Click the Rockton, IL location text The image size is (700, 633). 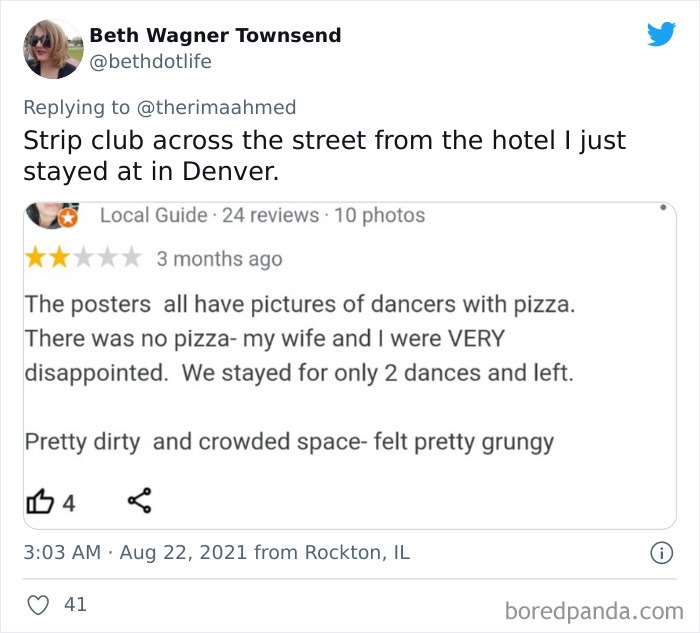click(x=357, y=552)
